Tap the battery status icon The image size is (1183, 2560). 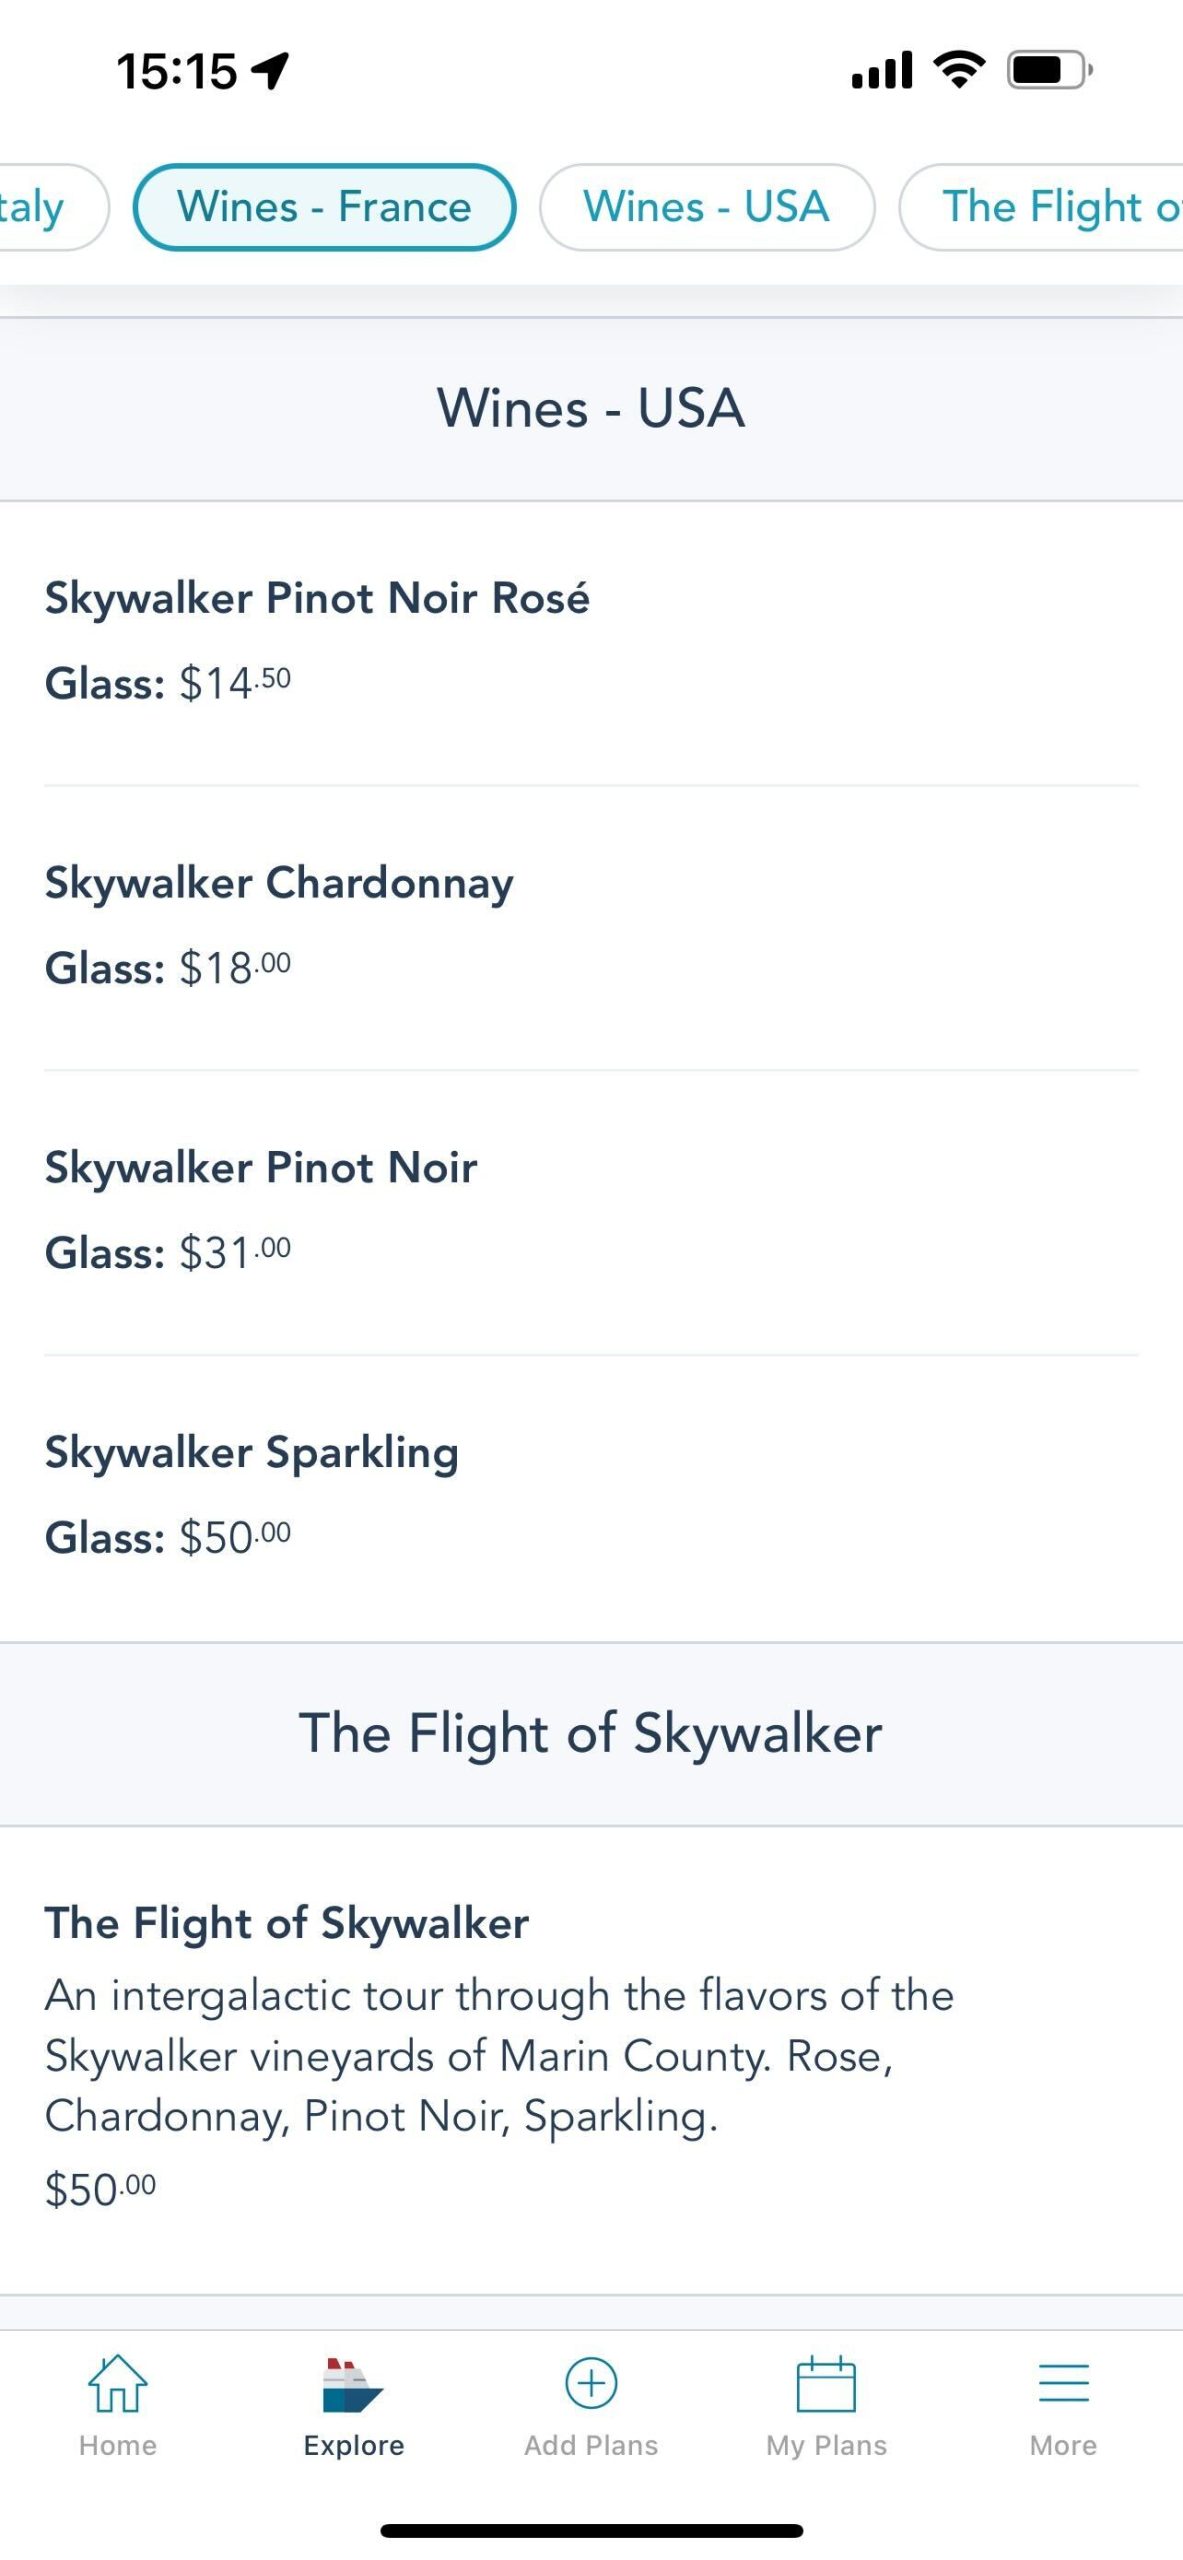coord(1049,70)
